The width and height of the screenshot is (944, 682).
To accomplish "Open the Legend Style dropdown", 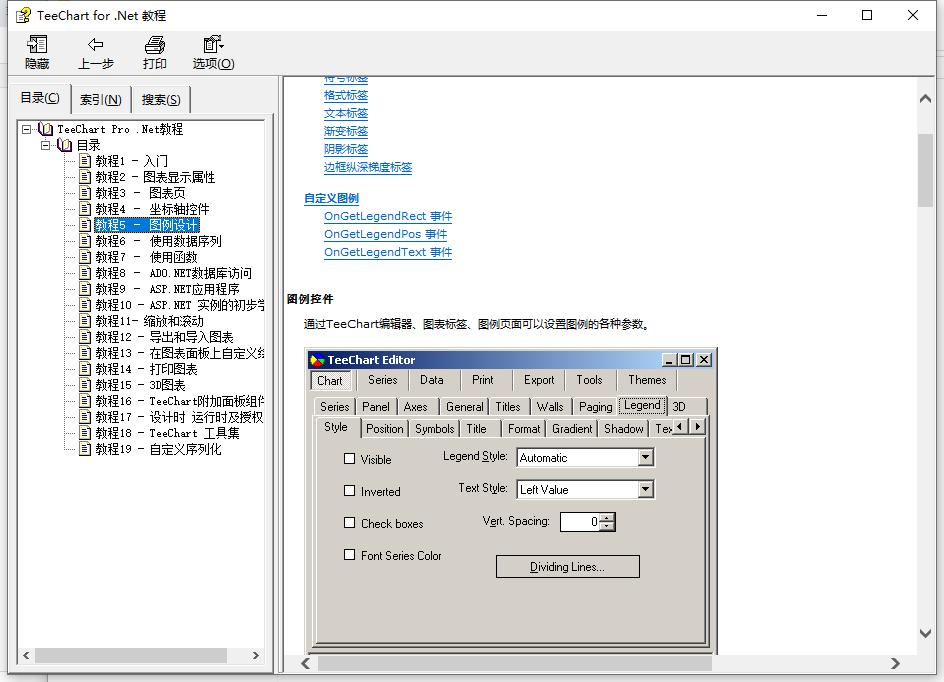I will [645, 457].
